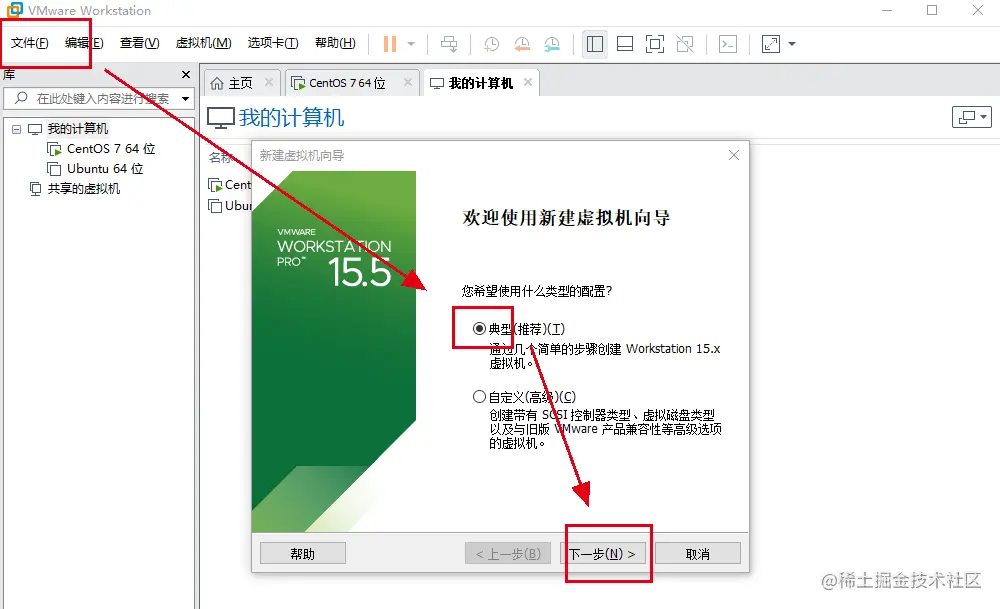Close the 新建虚拟机向导 dialog
1000x609 pixels.
(x=734, y=155)
